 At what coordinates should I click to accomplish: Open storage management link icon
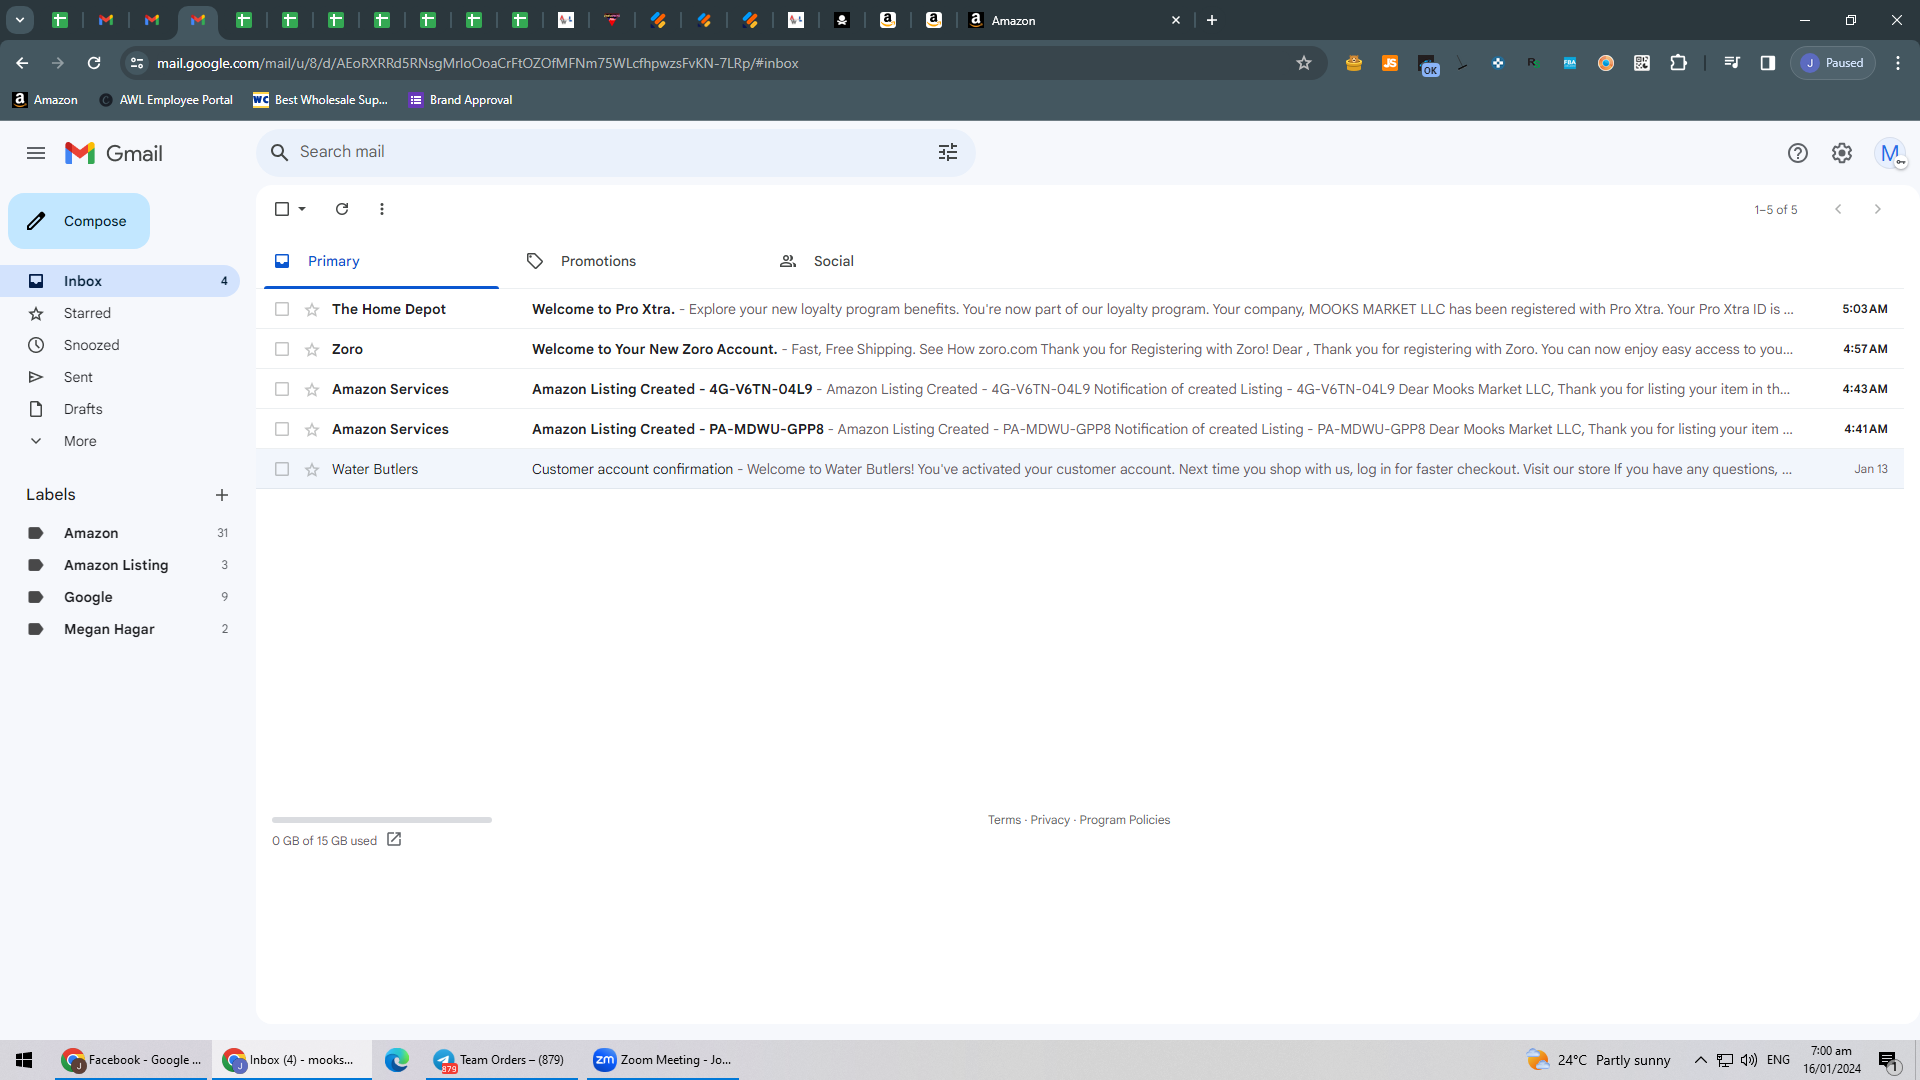(394, 840)
